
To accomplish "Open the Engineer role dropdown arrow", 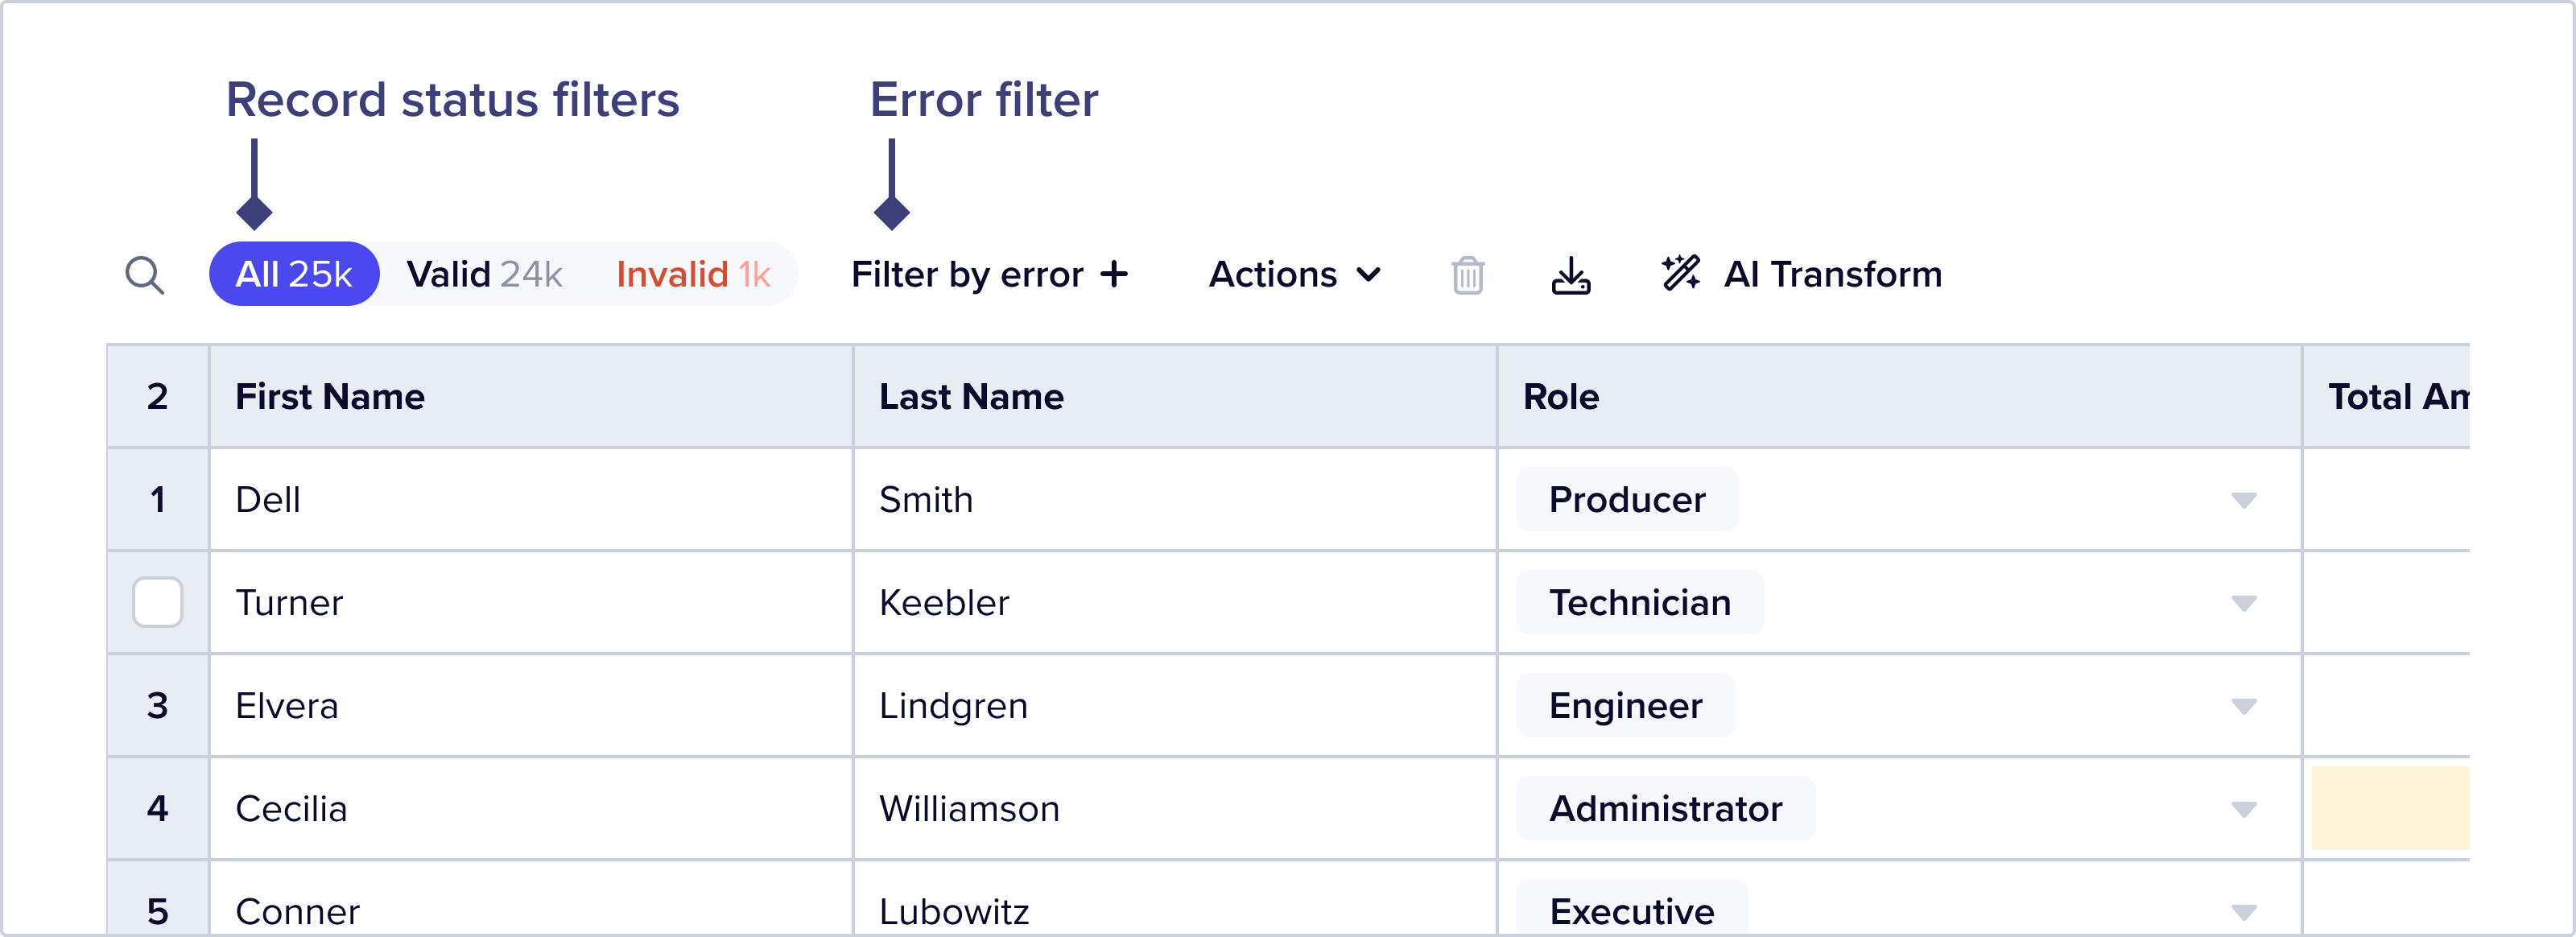I will (2243, 706).
